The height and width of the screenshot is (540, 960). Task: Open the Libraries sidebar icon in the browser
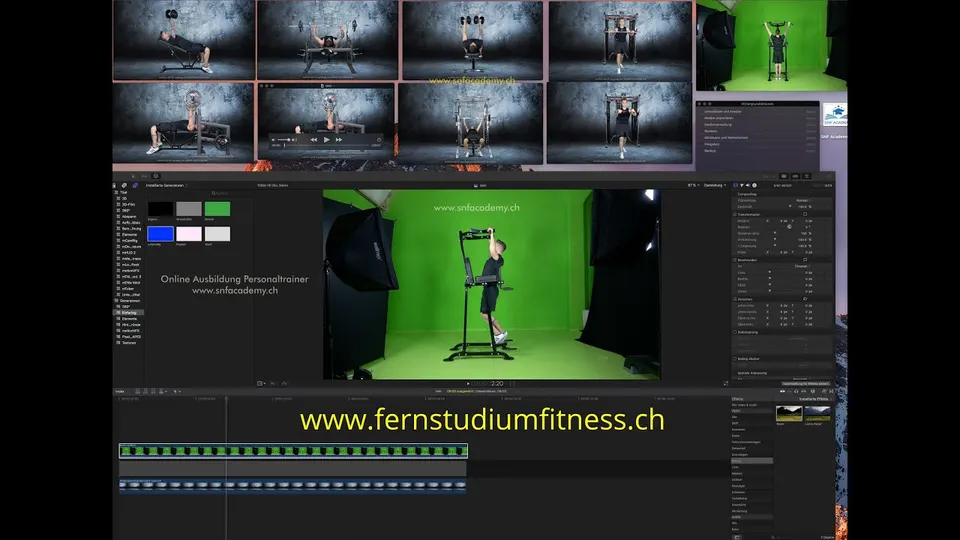(114, 186)
